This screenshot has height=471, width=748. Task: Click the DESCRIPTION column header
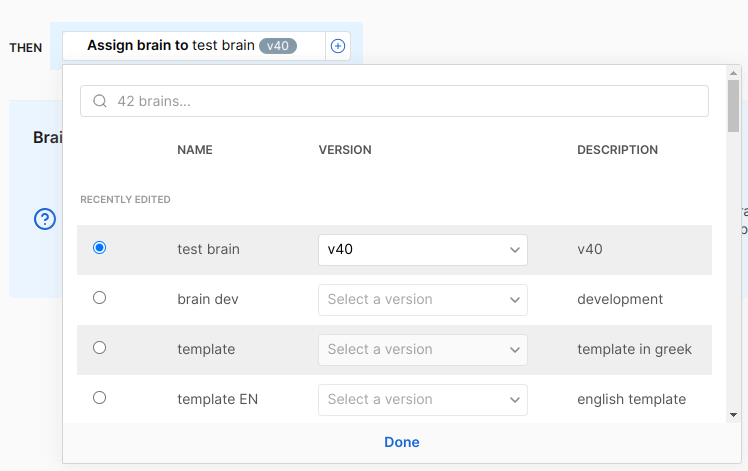click(617, 150)
